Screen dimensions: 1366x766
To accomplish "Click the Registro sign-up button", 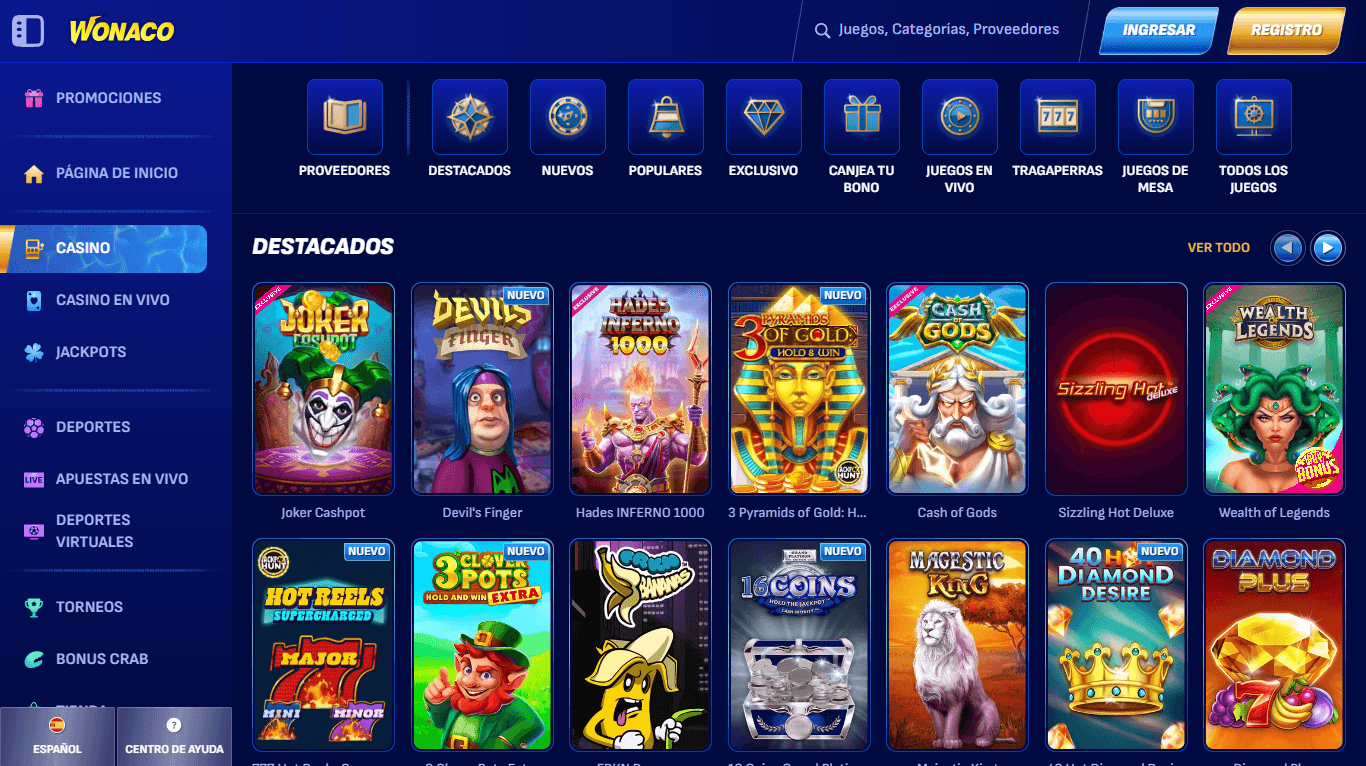I will click(1287, 30).
